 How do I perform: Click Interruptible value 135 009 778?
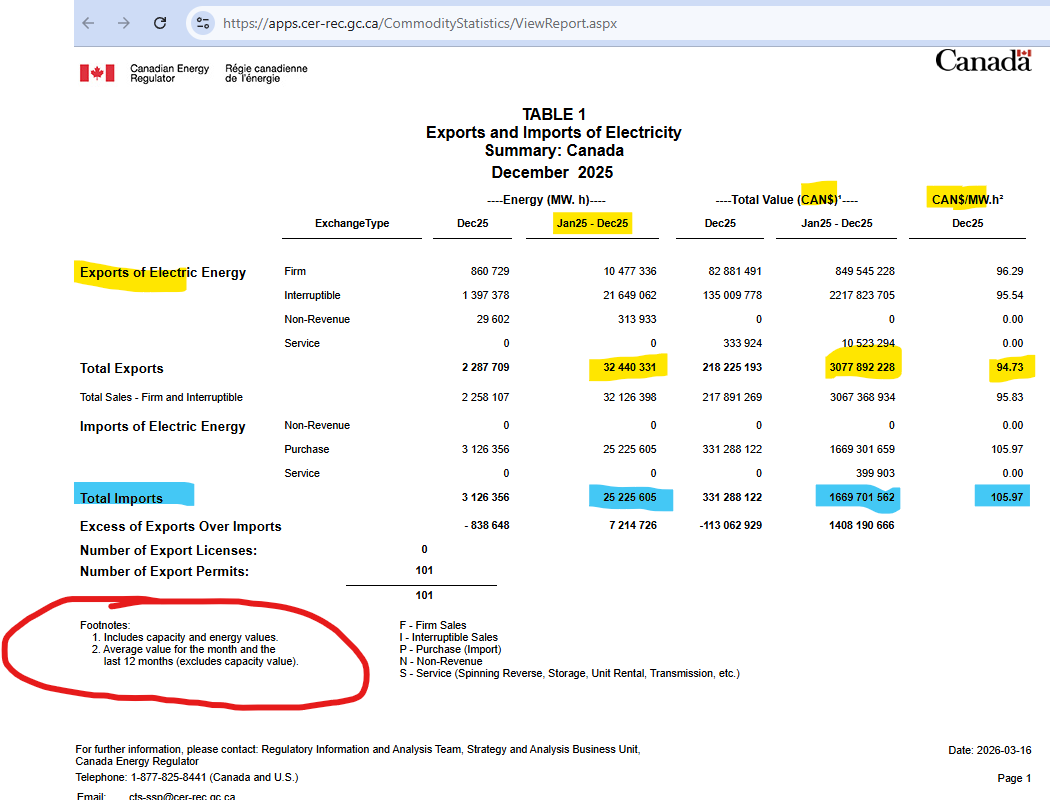click(732, 295)
